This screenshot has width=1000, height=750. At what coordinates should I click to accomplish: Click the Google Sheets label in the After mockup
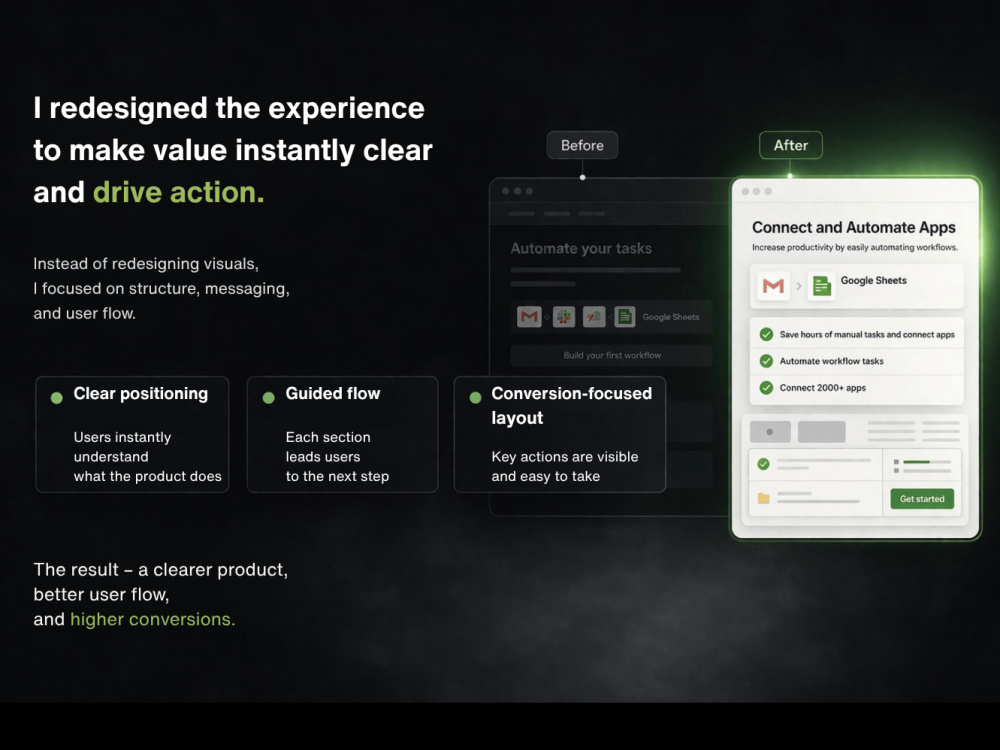873,280
